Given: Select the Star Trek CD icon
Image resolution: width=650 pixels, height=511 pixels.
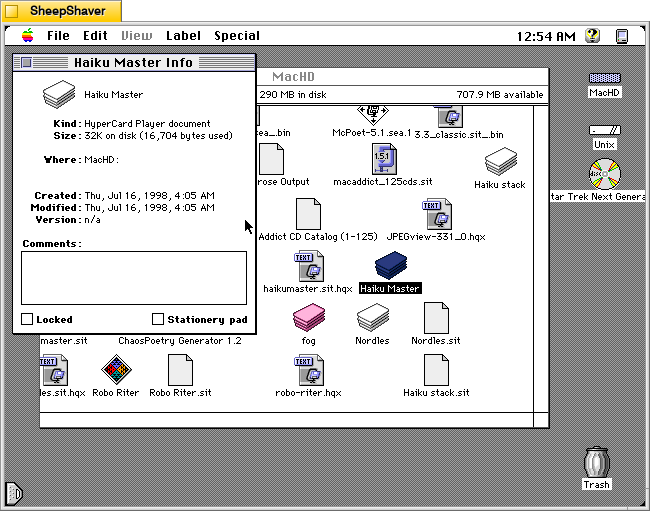Looking at the screenshot, I should coord(604,174).
